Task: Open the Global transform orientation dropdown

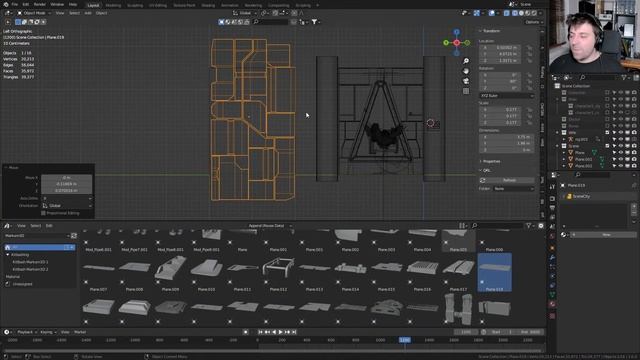Action: [x=245, y=13]
